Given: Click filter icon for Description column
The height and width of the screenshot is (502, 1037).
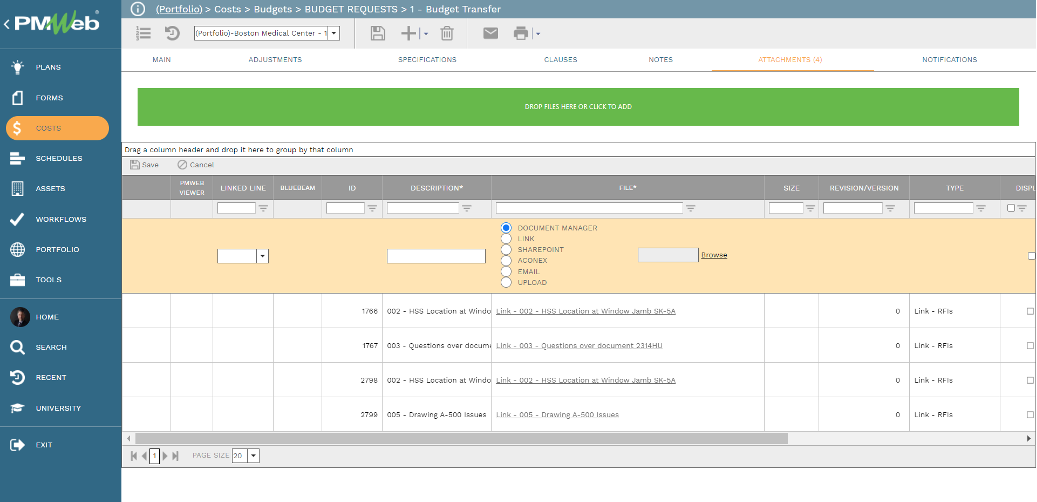Looking at the screenshot, I should click(x=467, y=208).
